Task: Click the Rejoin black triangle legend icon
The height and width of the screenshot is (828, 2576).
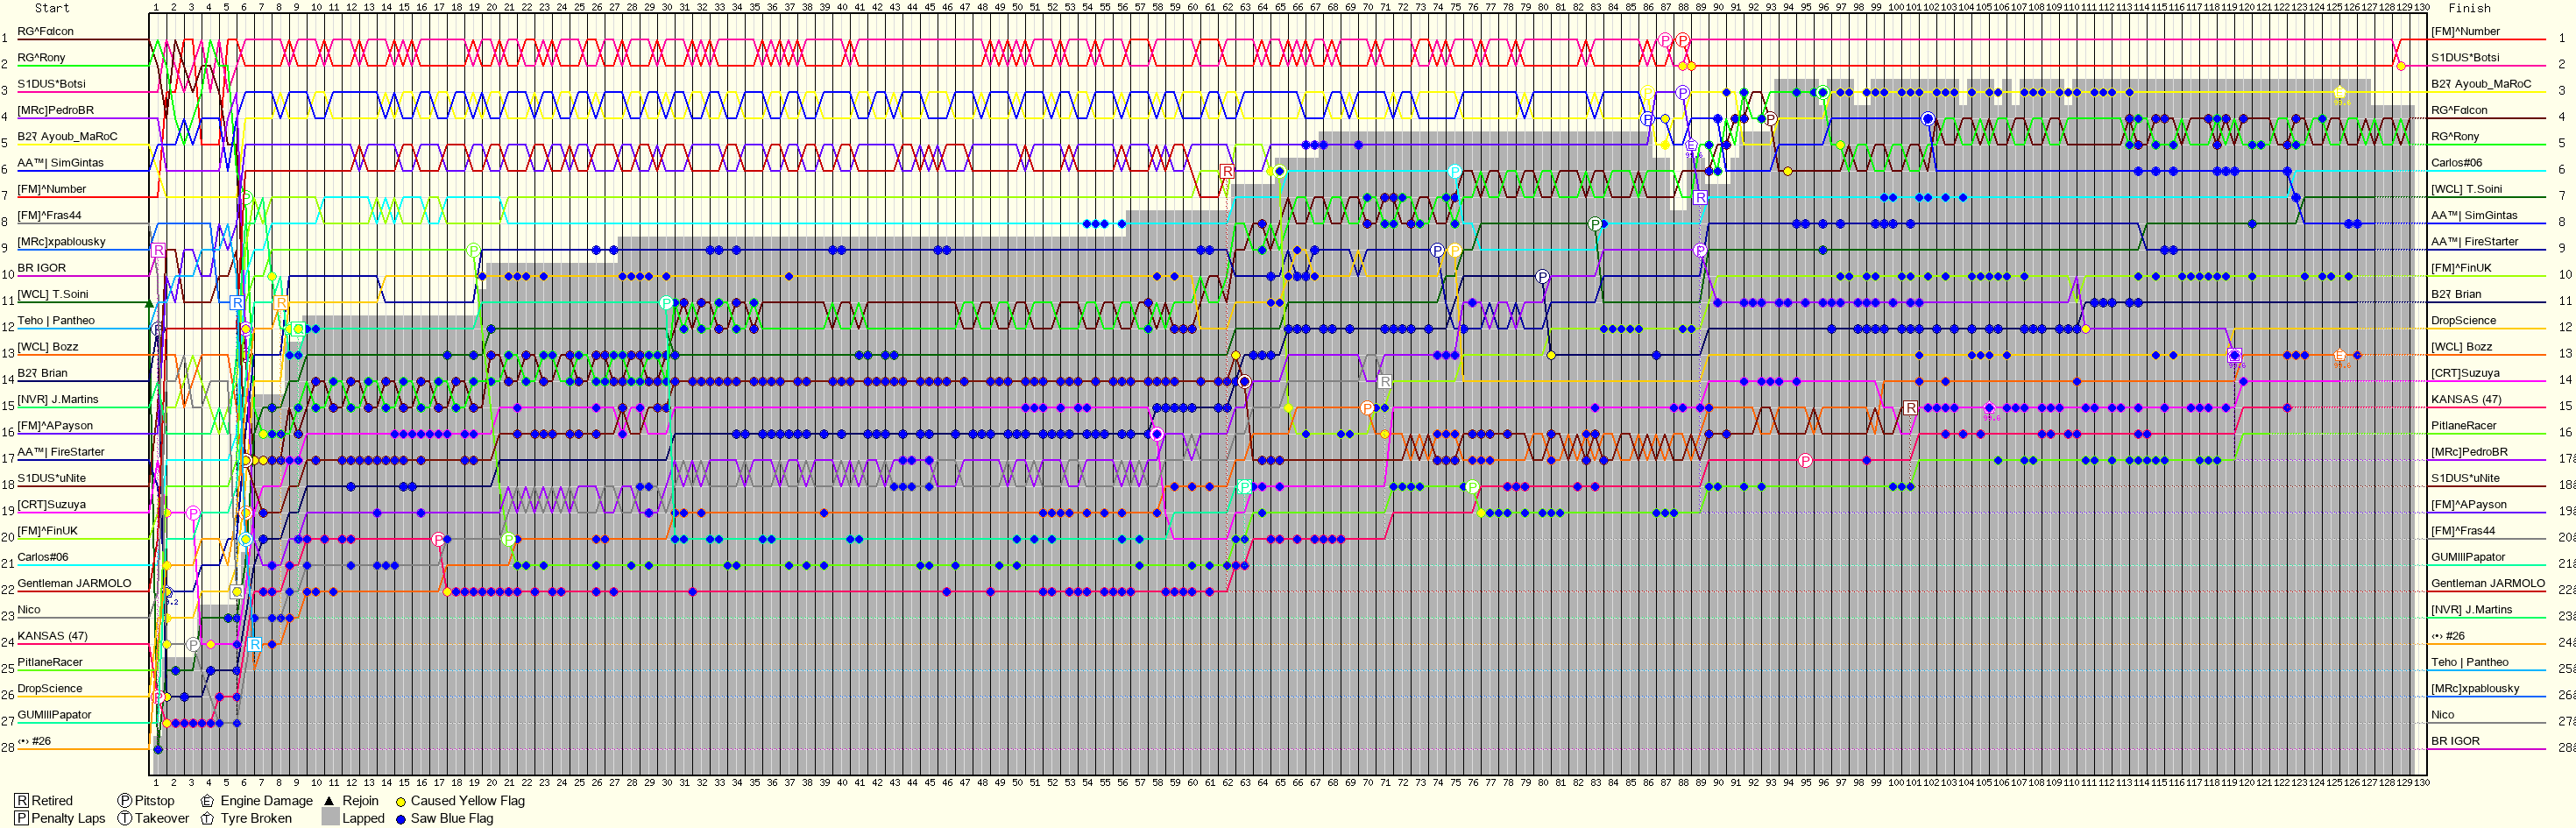Action: pos(329,801)
